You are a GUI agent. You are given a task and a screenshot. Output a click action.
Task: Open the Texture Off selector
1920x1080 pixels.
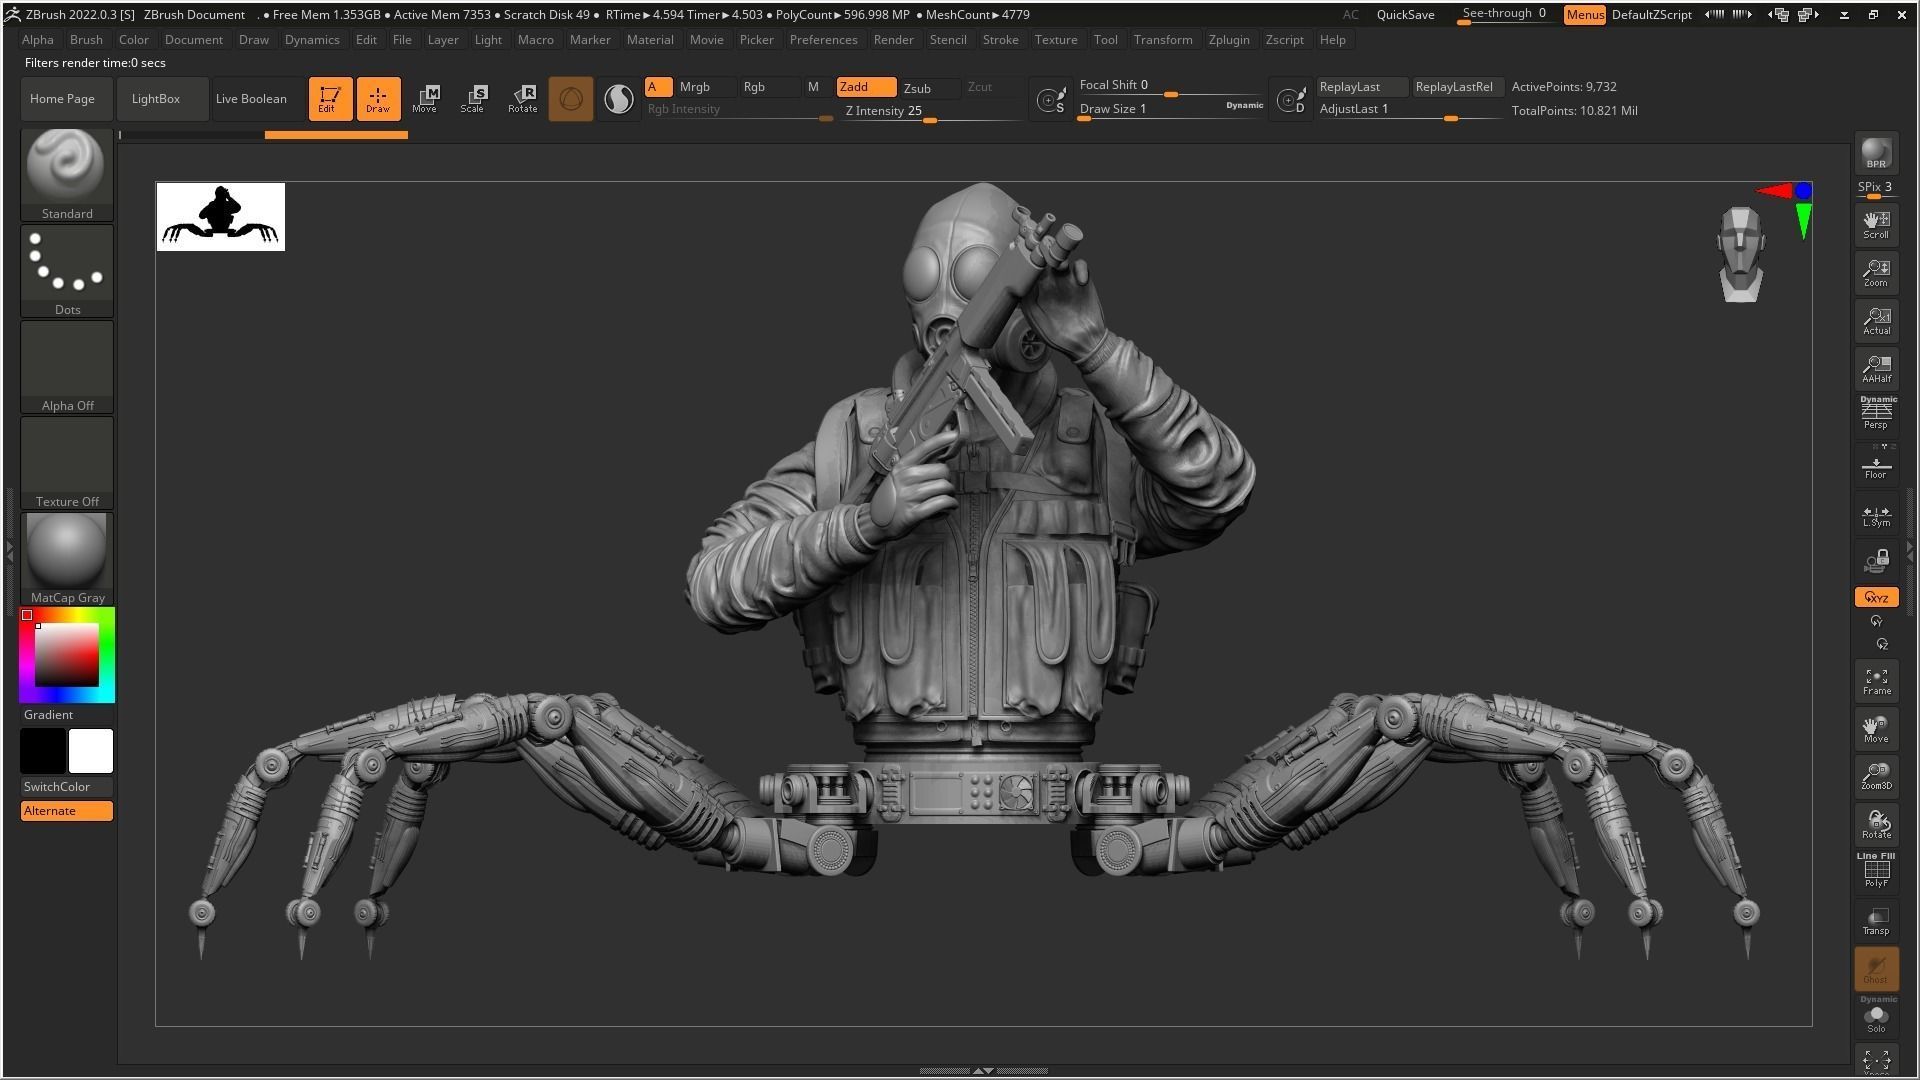pyautogui.click(x=67, y=462)
